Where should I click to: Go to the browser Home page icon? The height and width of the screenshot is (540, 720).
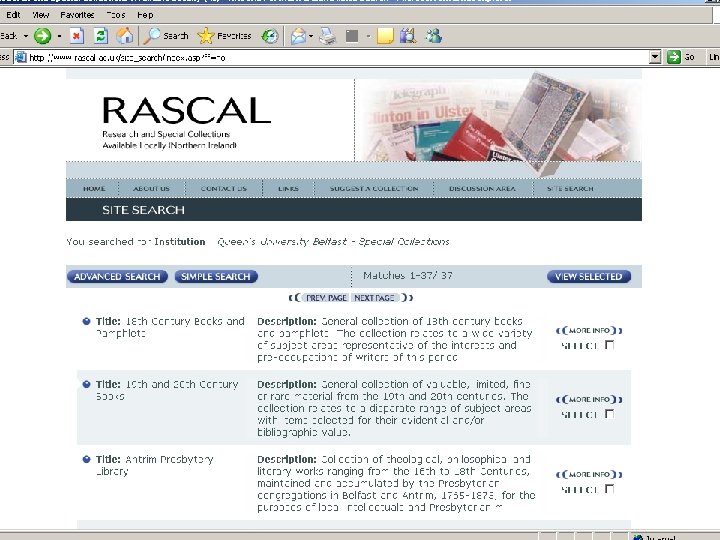tap(124, 36)
